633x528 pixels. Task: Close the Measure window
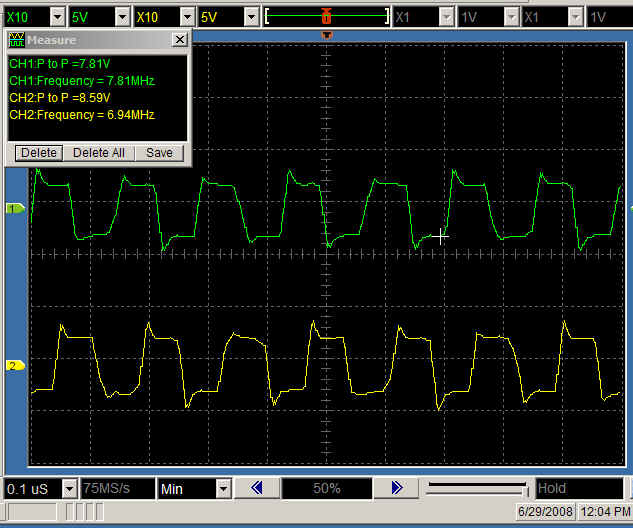[180, 40]
